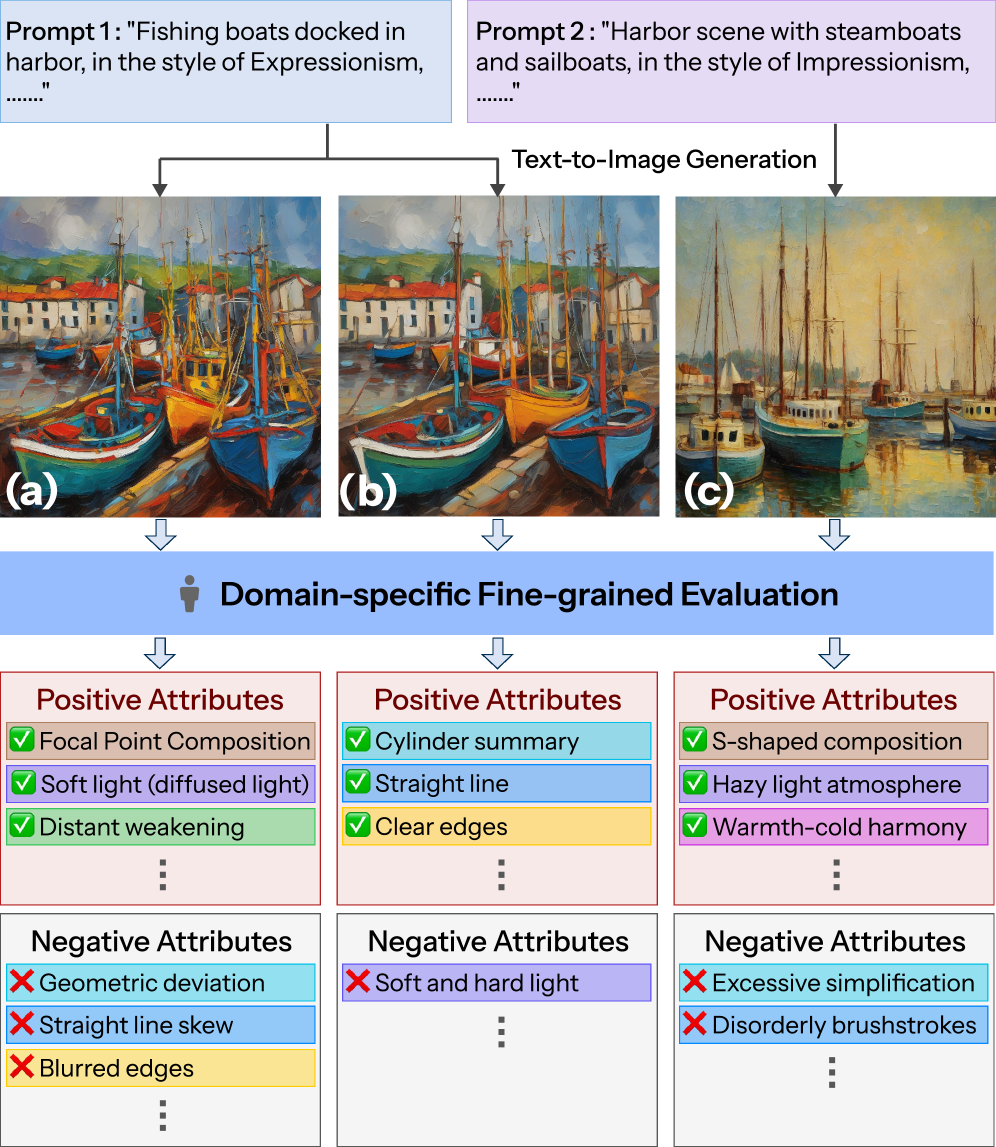Screen dimensions: 996x1147
Task: Click vertical ellipsis below Disorderly brushstrokes
Action: coord(831,1072)
